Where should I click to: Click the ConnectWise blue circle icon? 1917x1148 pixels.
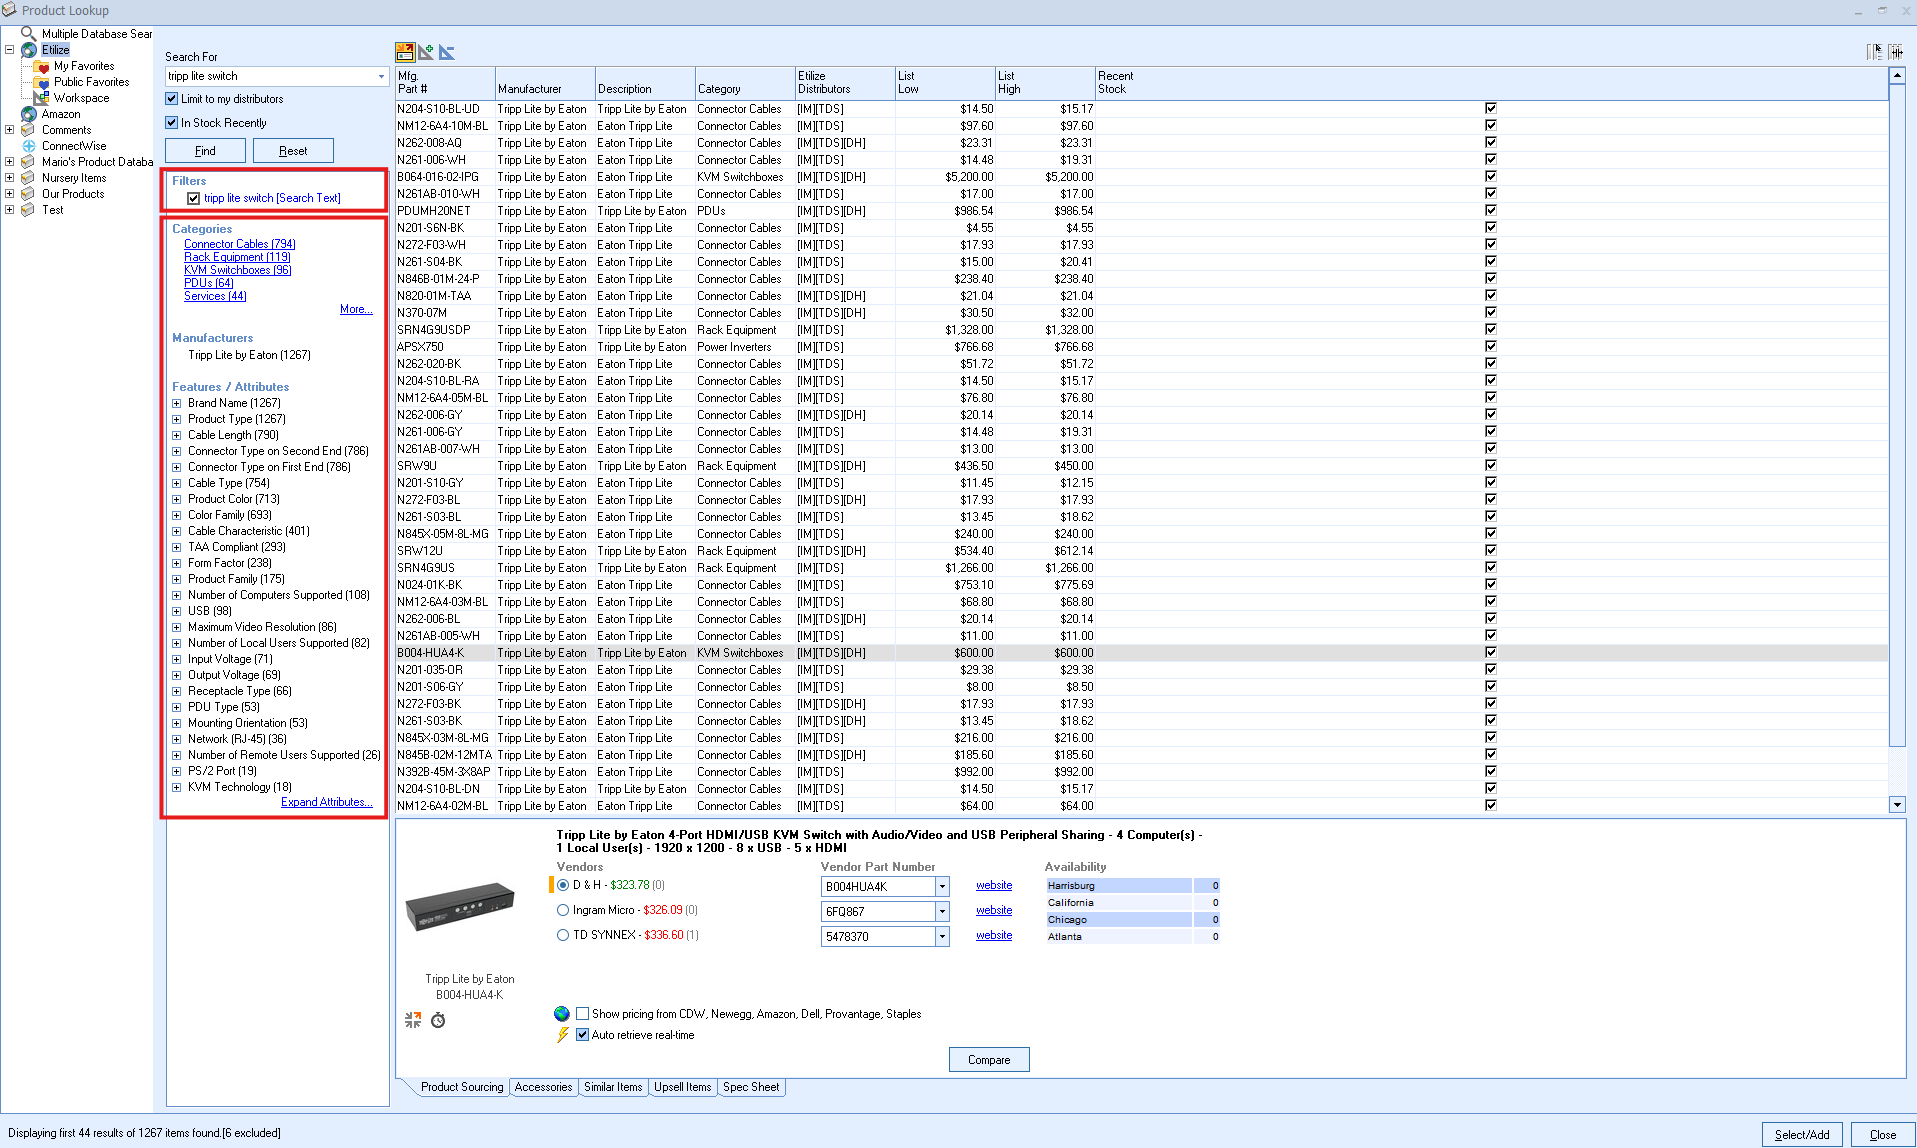pos(29,146)
